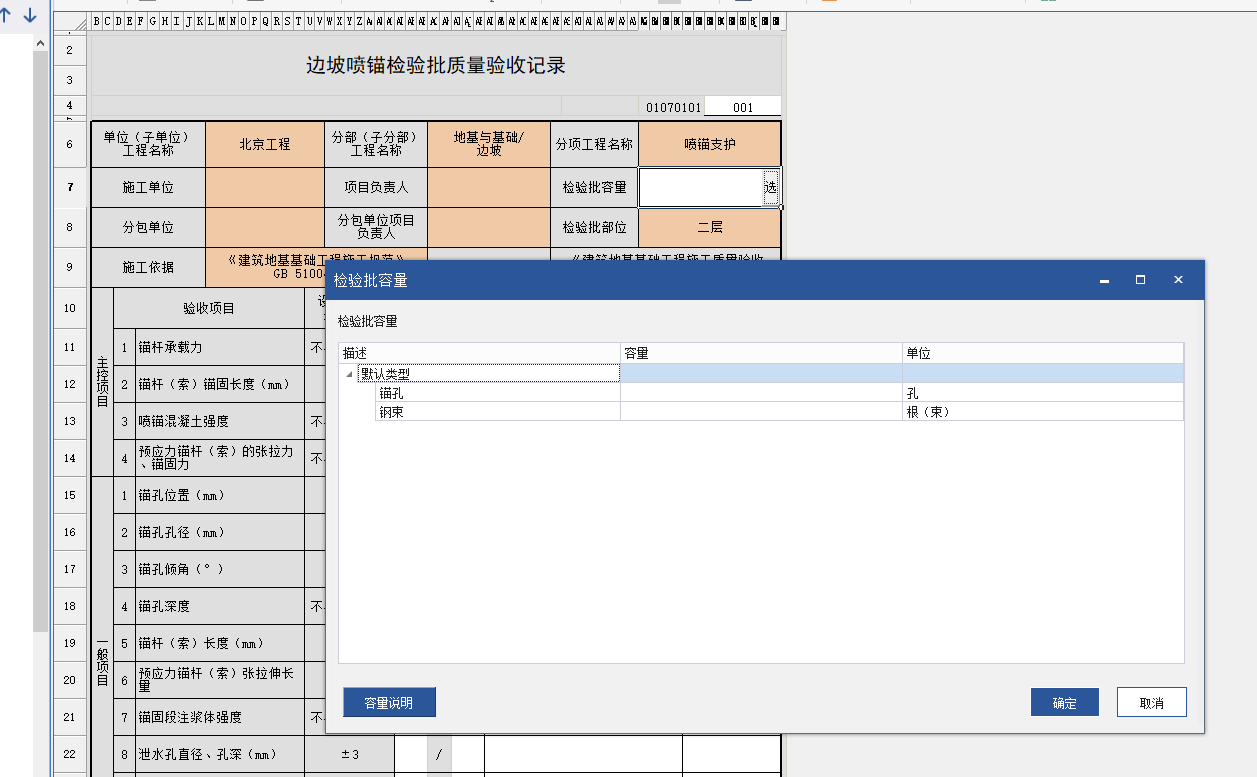Select row header 7 in the sheet
Image resolution: width=1257 pixels, height=777 pixels.
click(69, 187)
